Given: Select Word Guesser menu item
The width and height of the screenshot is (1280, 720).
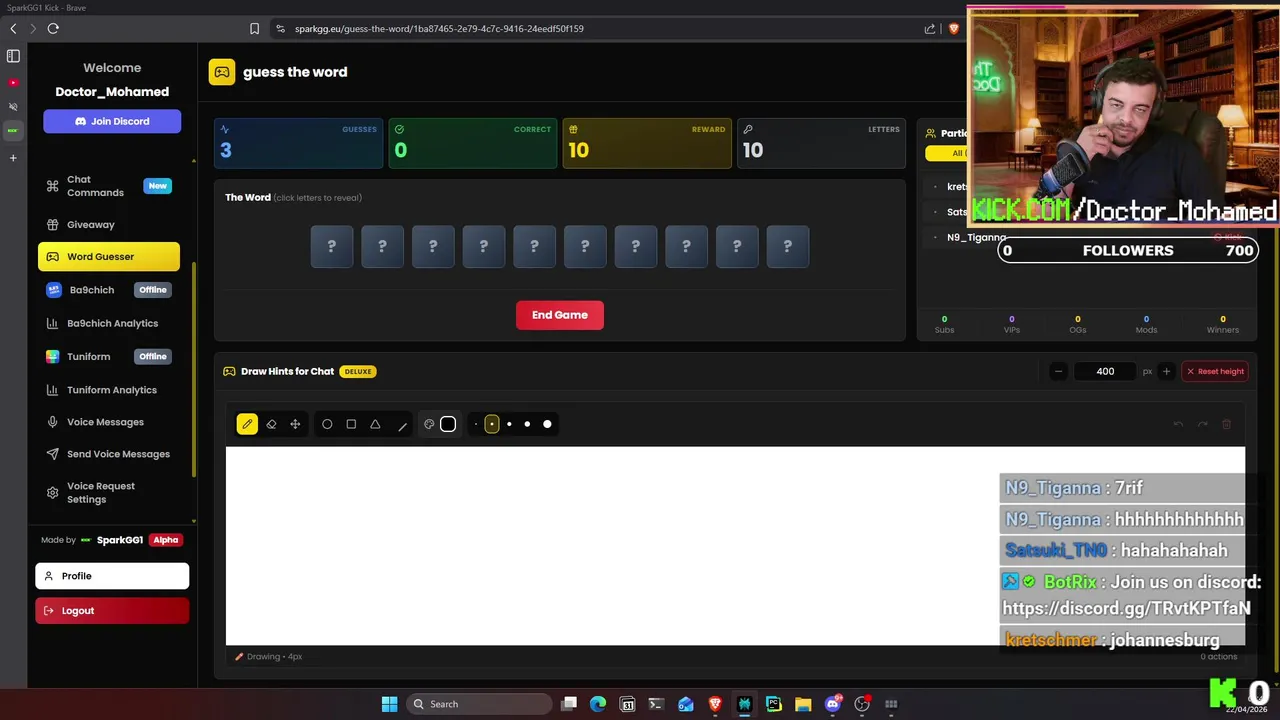Looking at the screenshot, I should pos(109,257).
